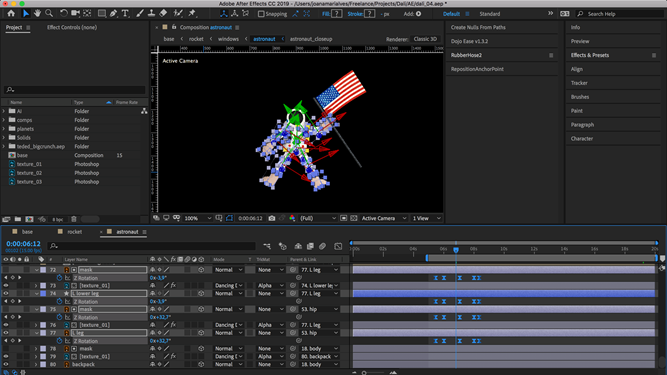Switch to Effect Controls (none) tab
This screenshot has width=667, height=375.
tap(72, 27)
